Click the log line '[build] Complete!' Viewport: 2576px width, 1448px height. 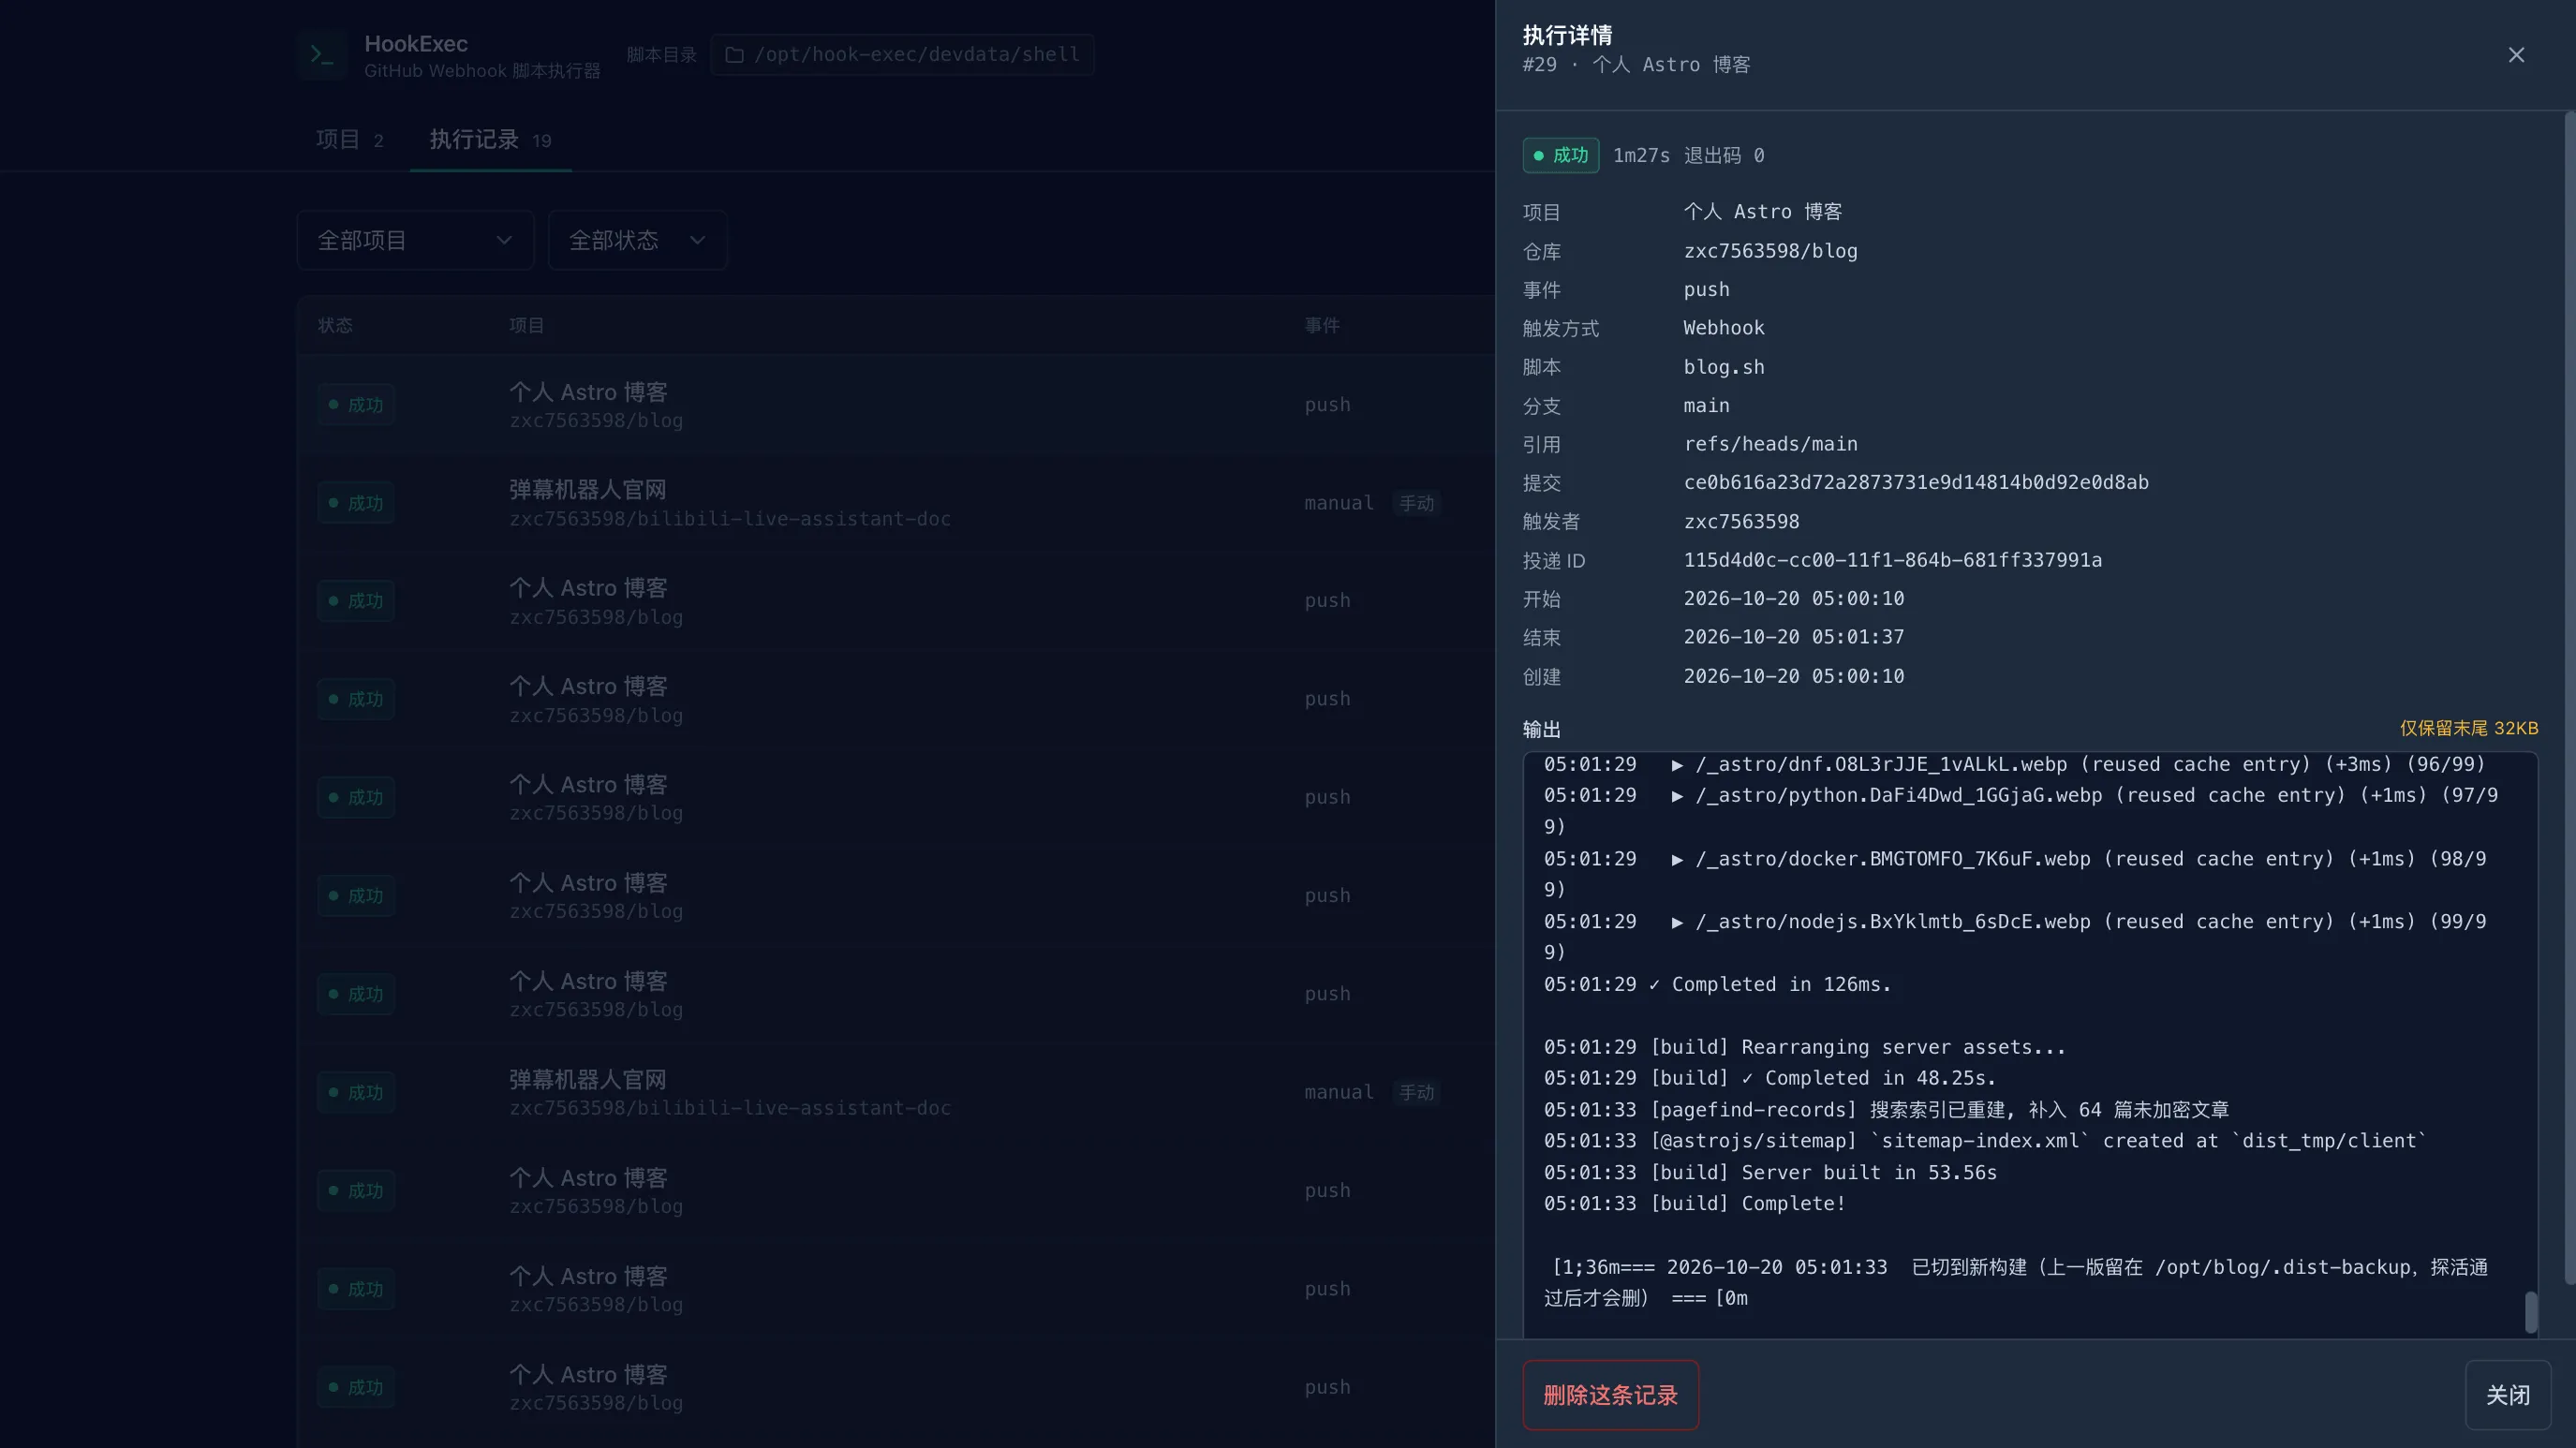(1695, 1203)
